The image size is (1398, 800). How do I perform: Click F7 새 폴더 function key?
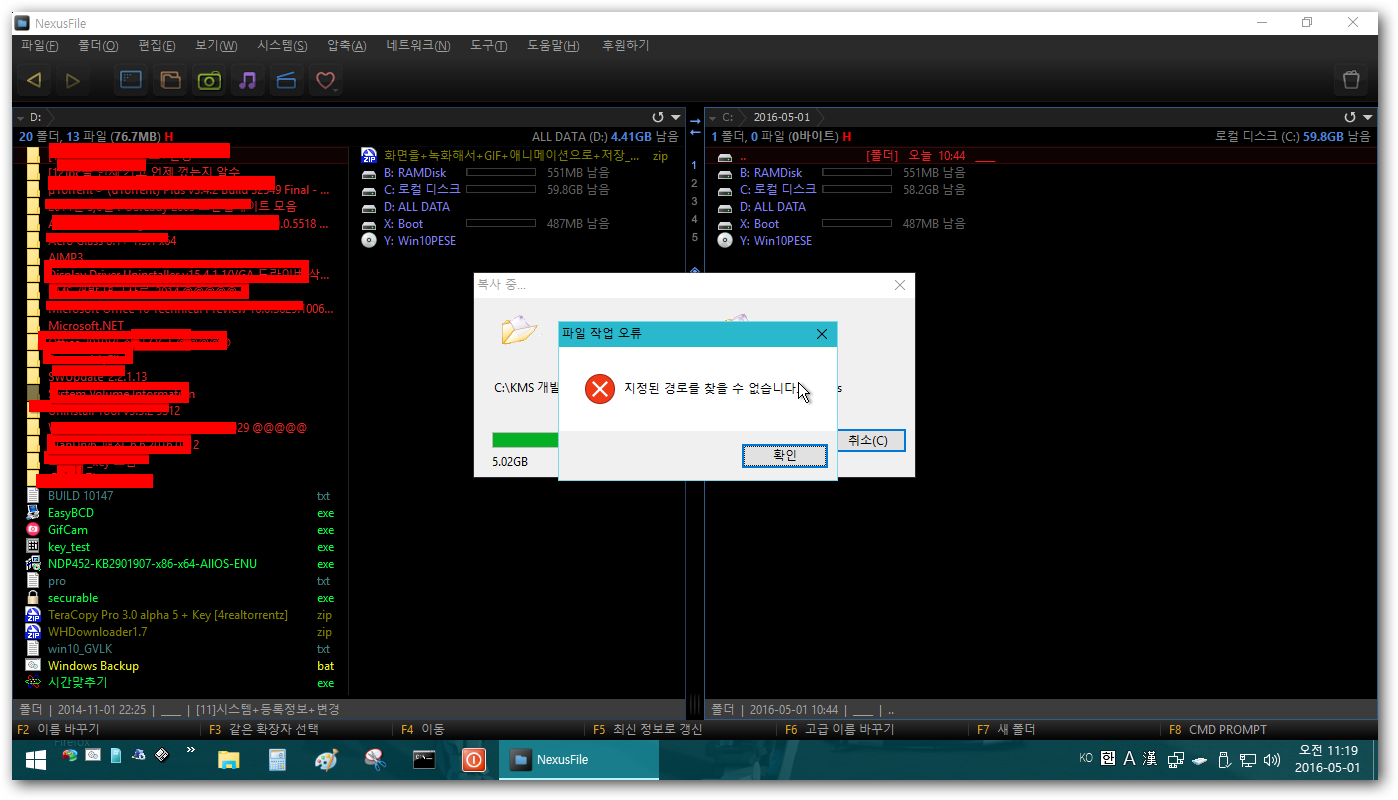[x=1005, y=730]
